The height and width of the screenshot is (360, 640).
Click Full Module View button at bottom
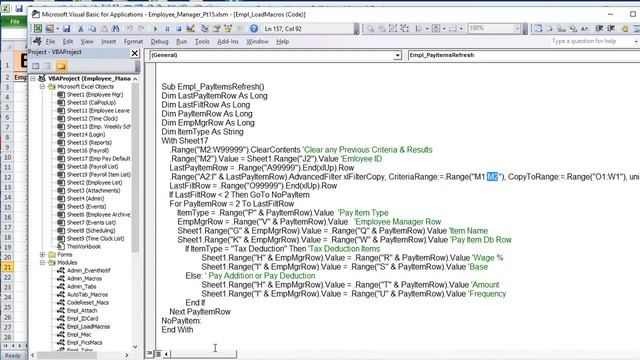point(158,353)
